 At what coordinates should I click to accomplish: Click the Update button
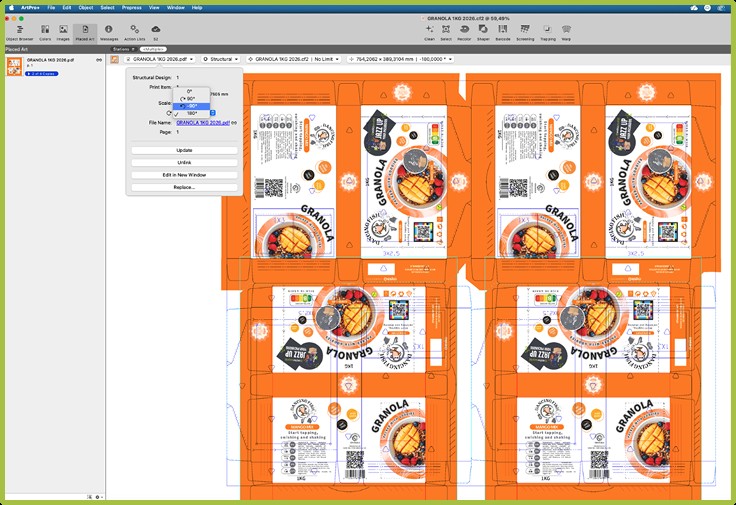point(184,150)
